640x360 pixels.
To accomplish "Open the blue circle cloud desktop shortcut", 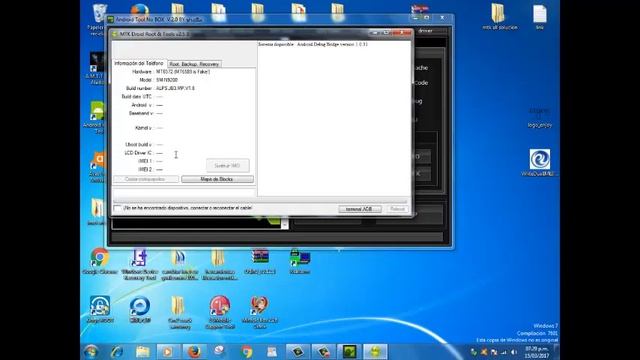I will tap(140, 309).
